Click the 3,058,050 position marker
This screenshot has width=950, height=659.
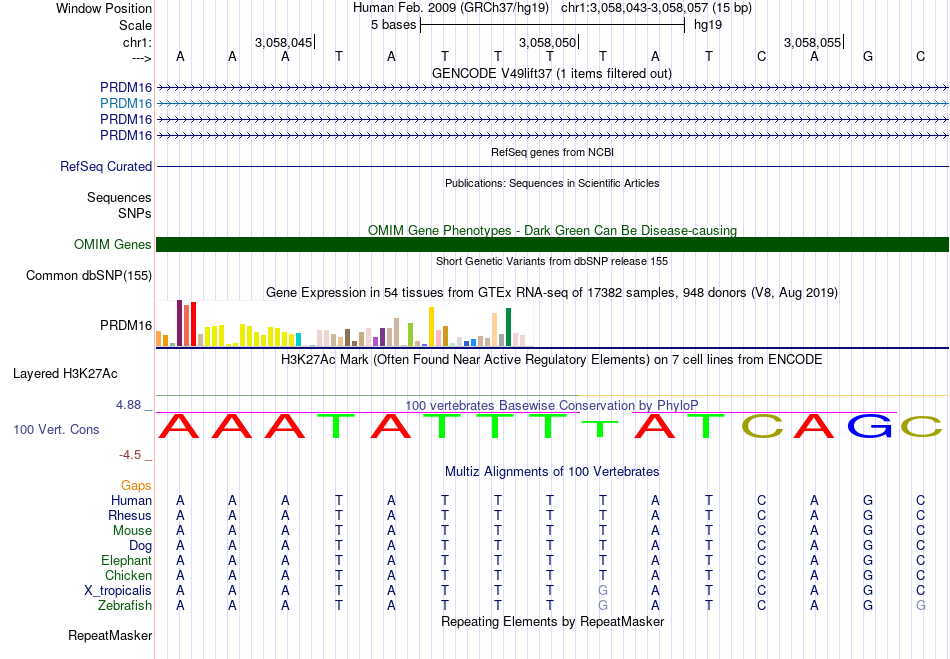coord(548,43)
